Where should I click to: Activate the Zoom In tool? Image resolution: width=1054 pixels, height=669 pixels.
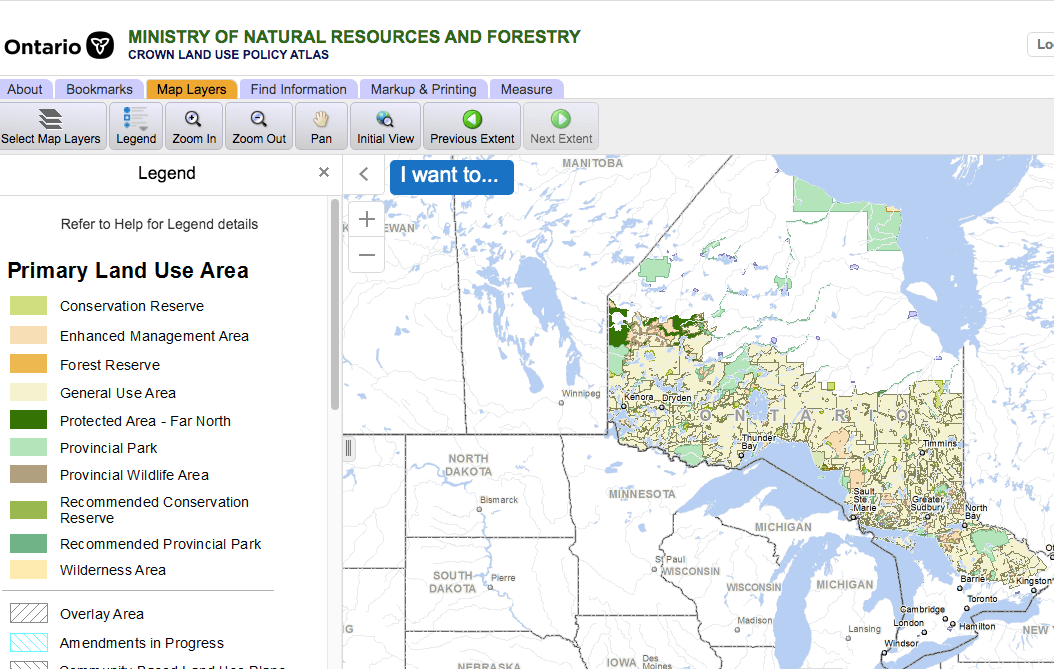pos(194,126)
